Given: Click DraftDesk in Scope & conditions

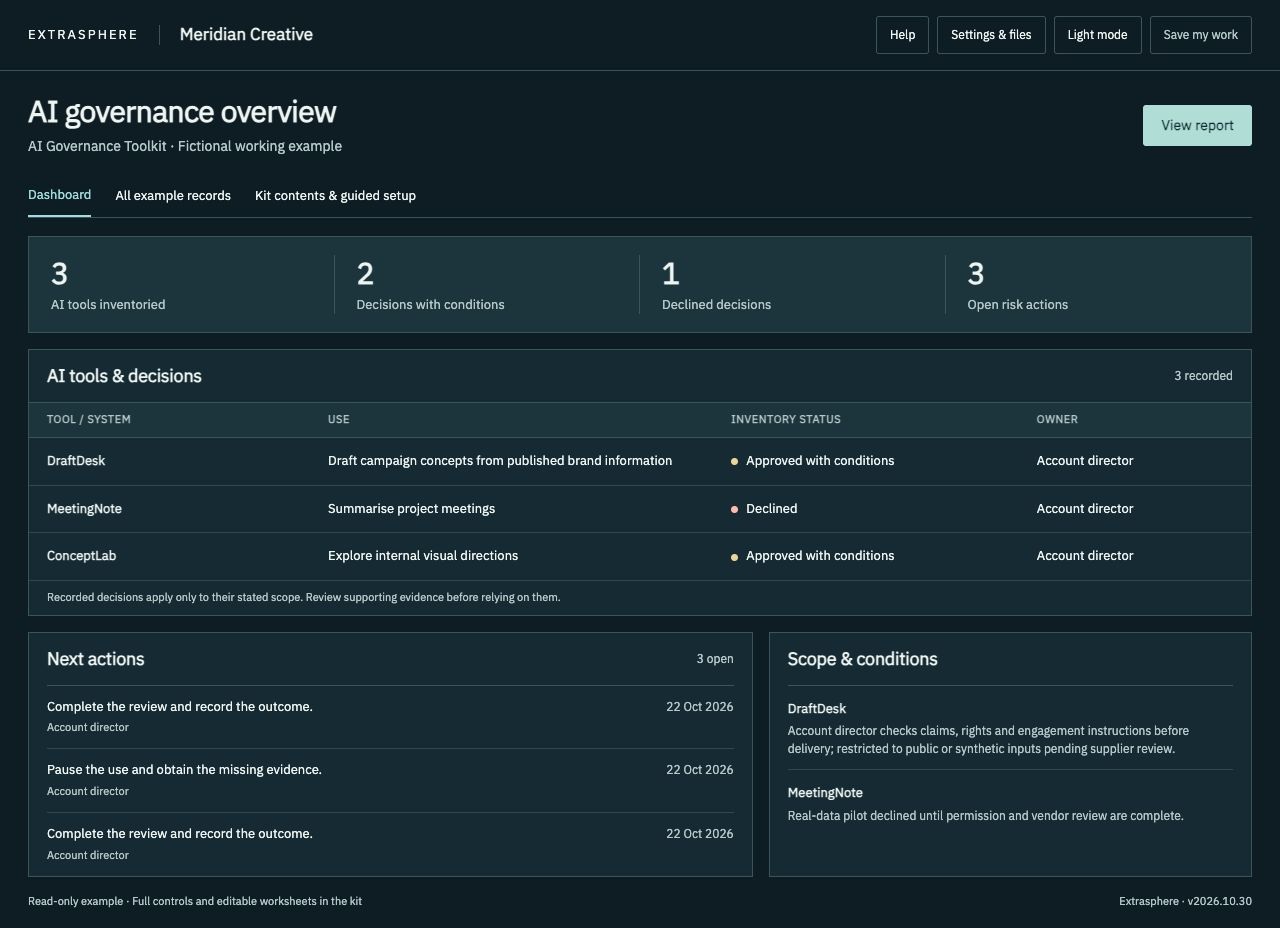Looking at the screenshot, I should (817, 709).
